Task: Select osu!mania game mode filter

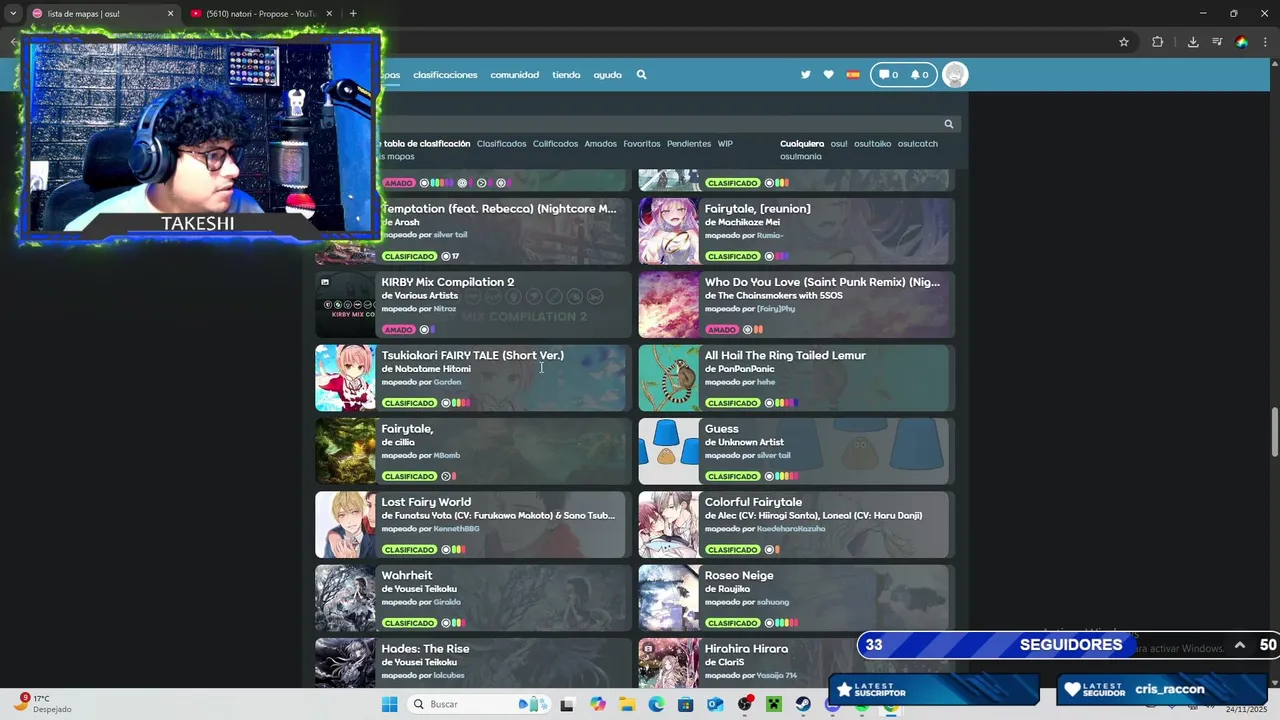Action: (x=801, y=157)
